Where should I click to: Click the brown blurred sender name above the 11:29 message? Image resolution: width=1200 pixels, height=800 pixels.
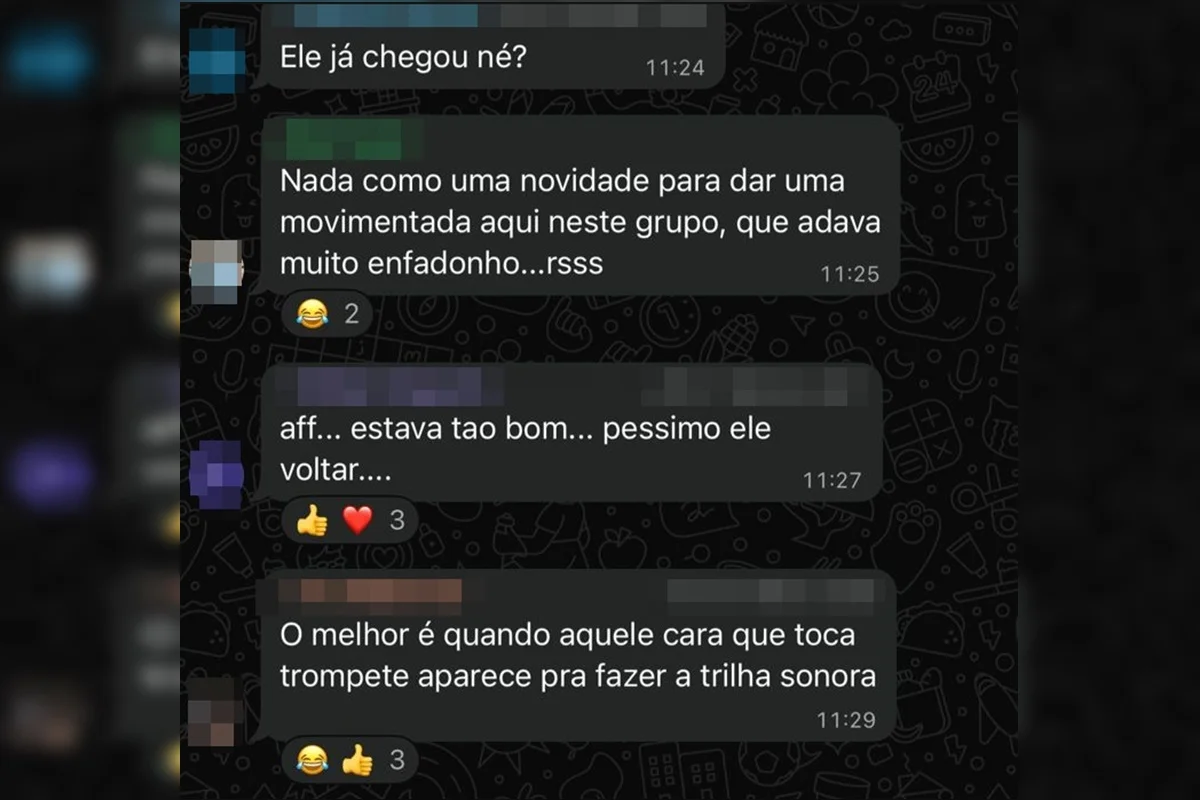click(x=372, y=592)
